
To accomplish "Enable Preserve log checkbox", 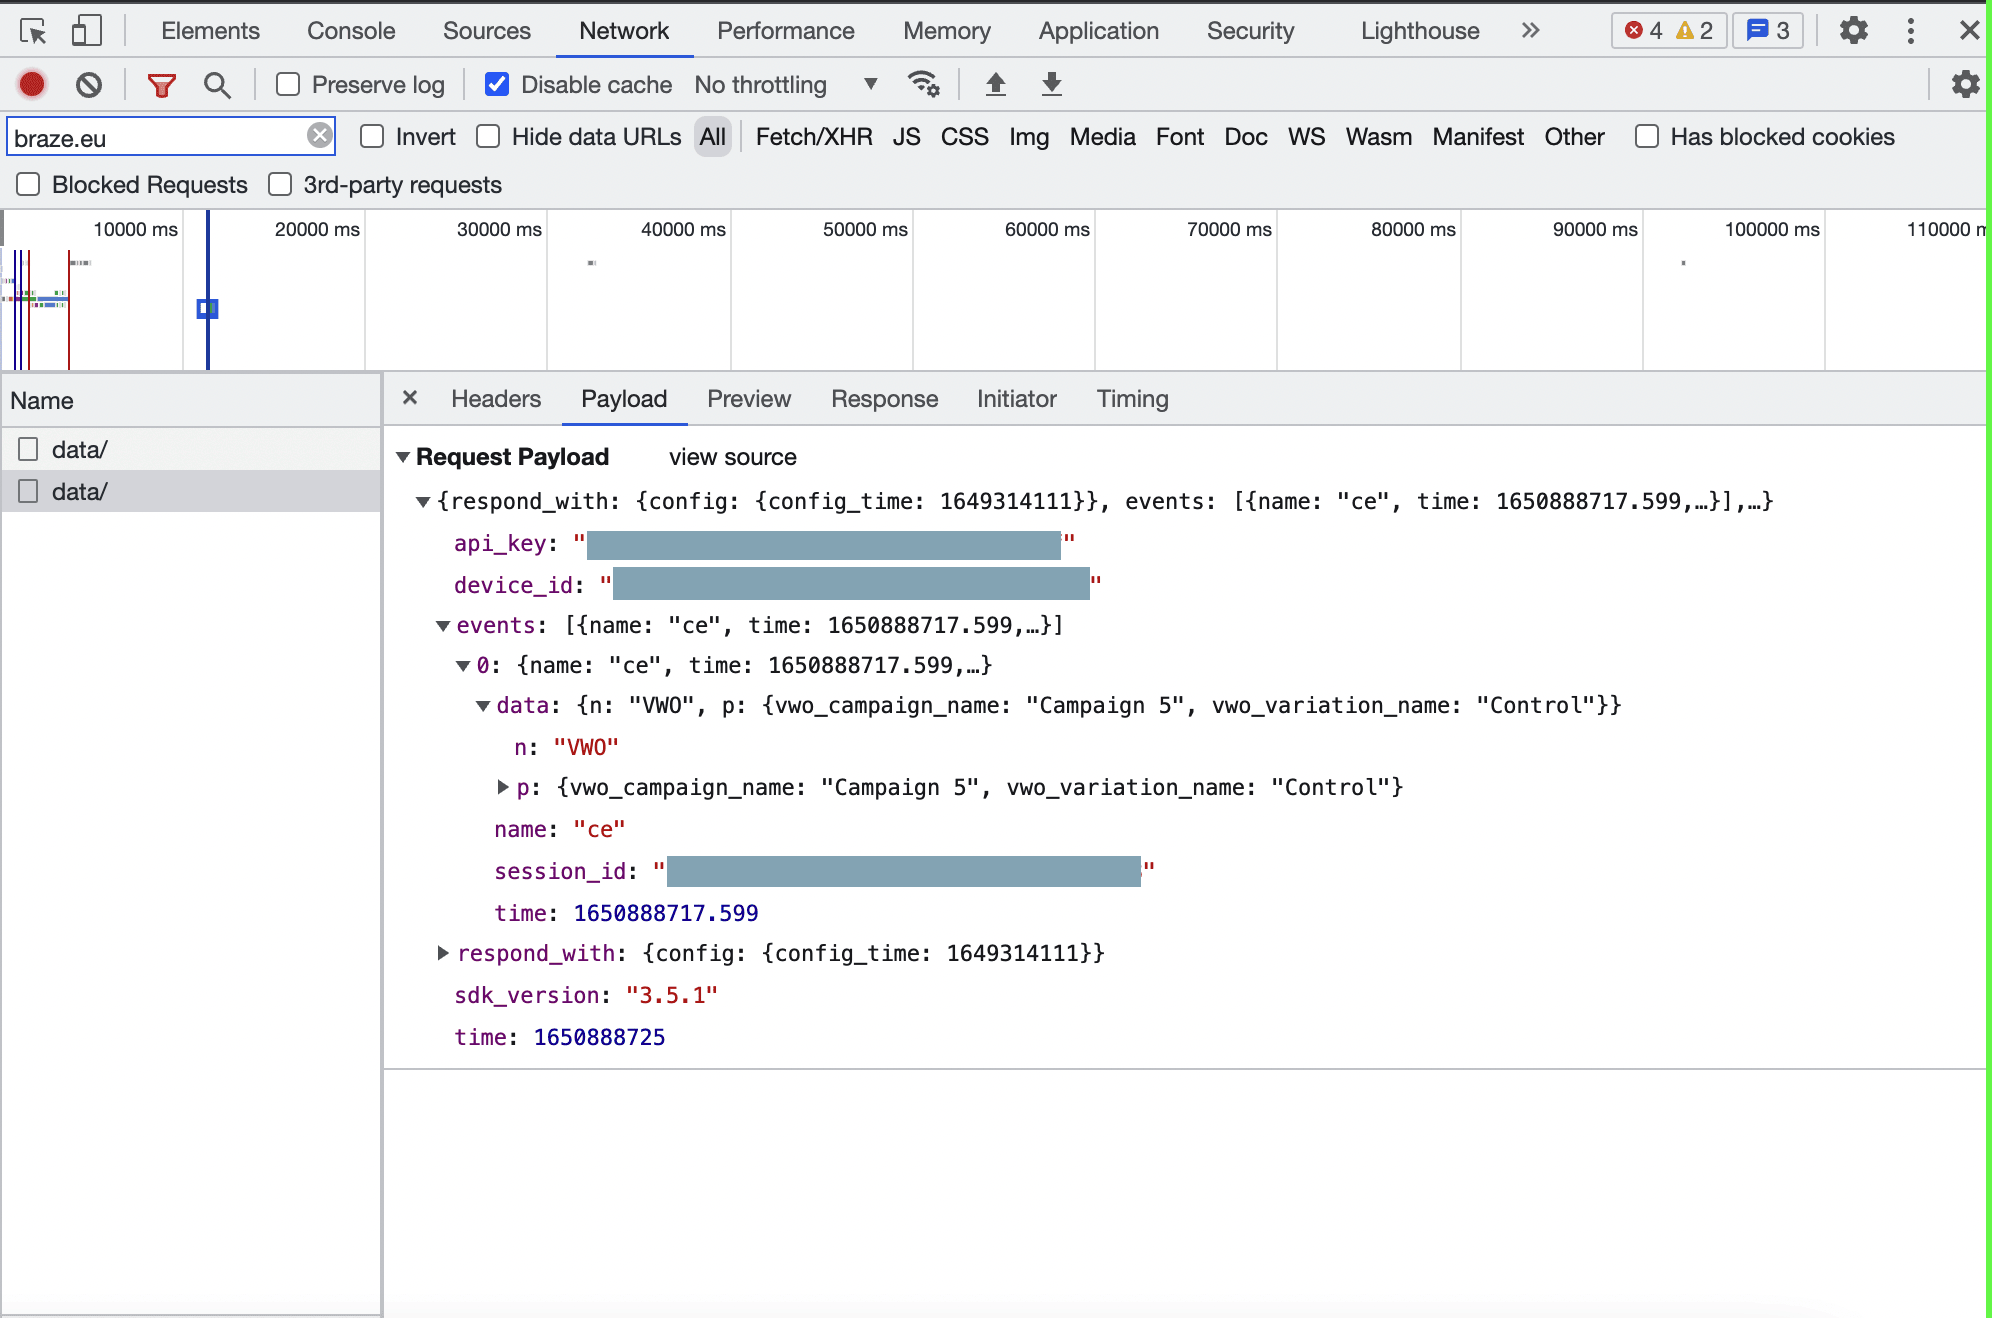I will [288, 85].
